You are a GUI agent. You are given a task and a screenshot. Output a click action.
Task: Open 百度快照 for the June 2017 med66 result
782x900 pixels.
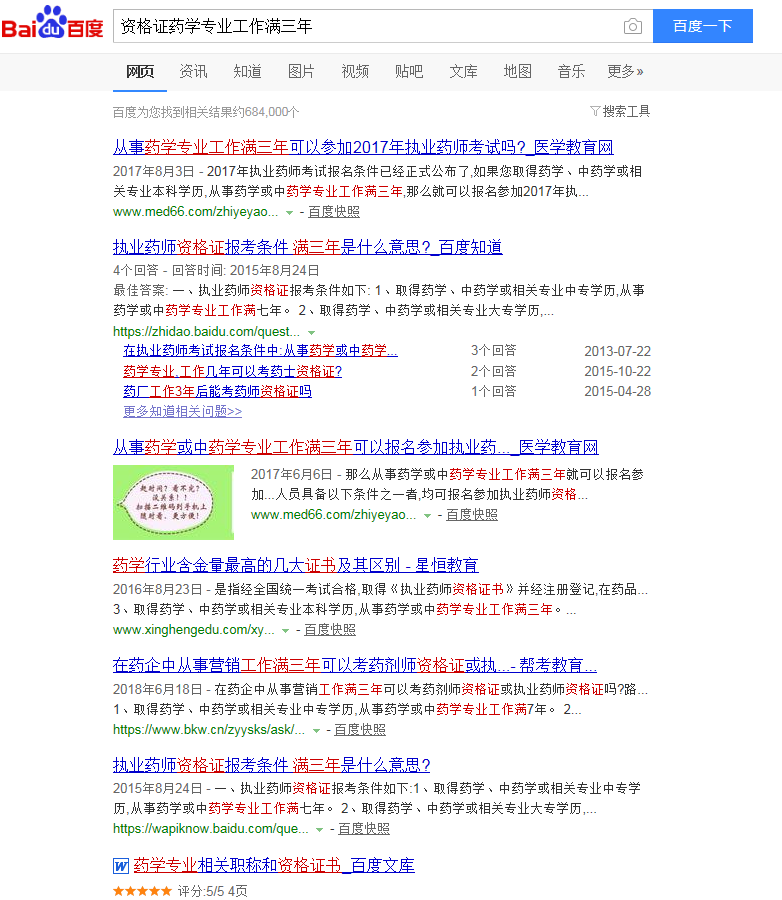pos(471,515)
